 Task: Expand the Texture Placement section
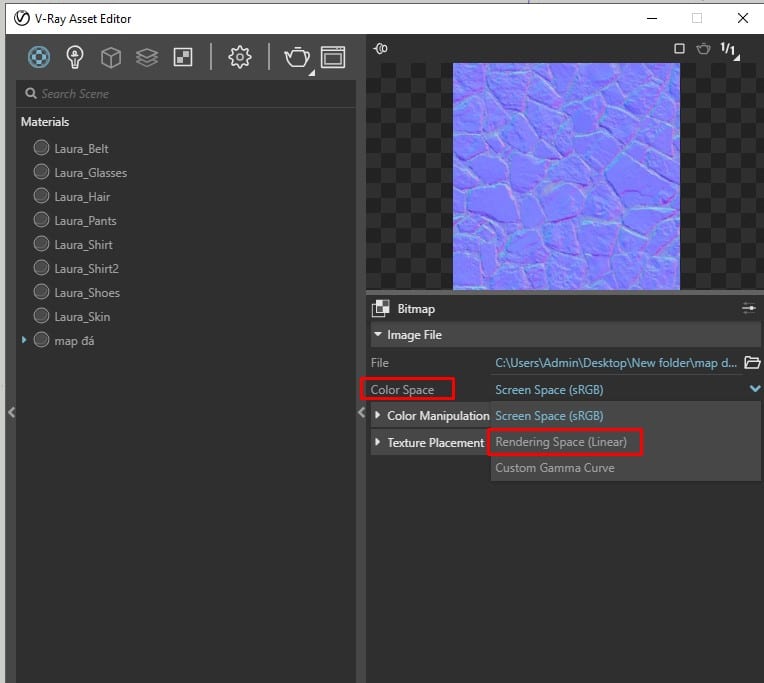[x=379, y=442]
